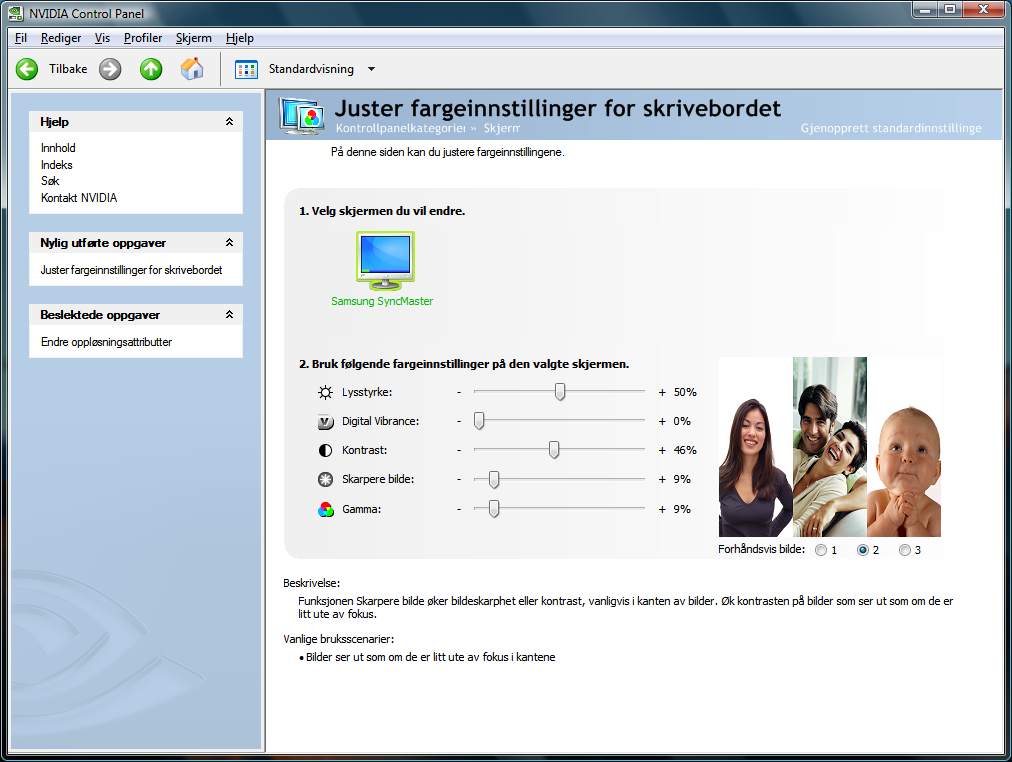Open the Profiler menu
This screenshot has height=762, width=1012.
[x=143, y=38]
